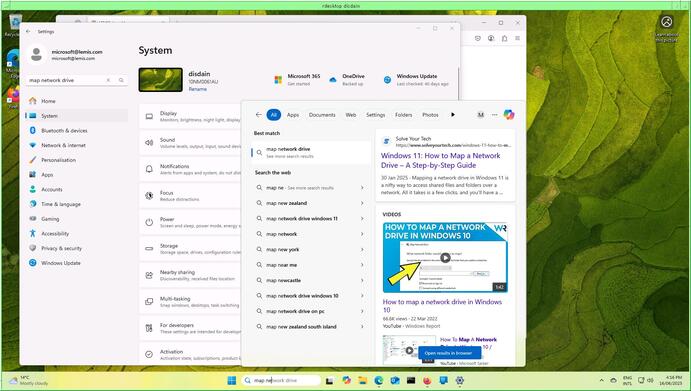
Task: Click the OneDrive cloud tray icon
Action: (613, 380)
